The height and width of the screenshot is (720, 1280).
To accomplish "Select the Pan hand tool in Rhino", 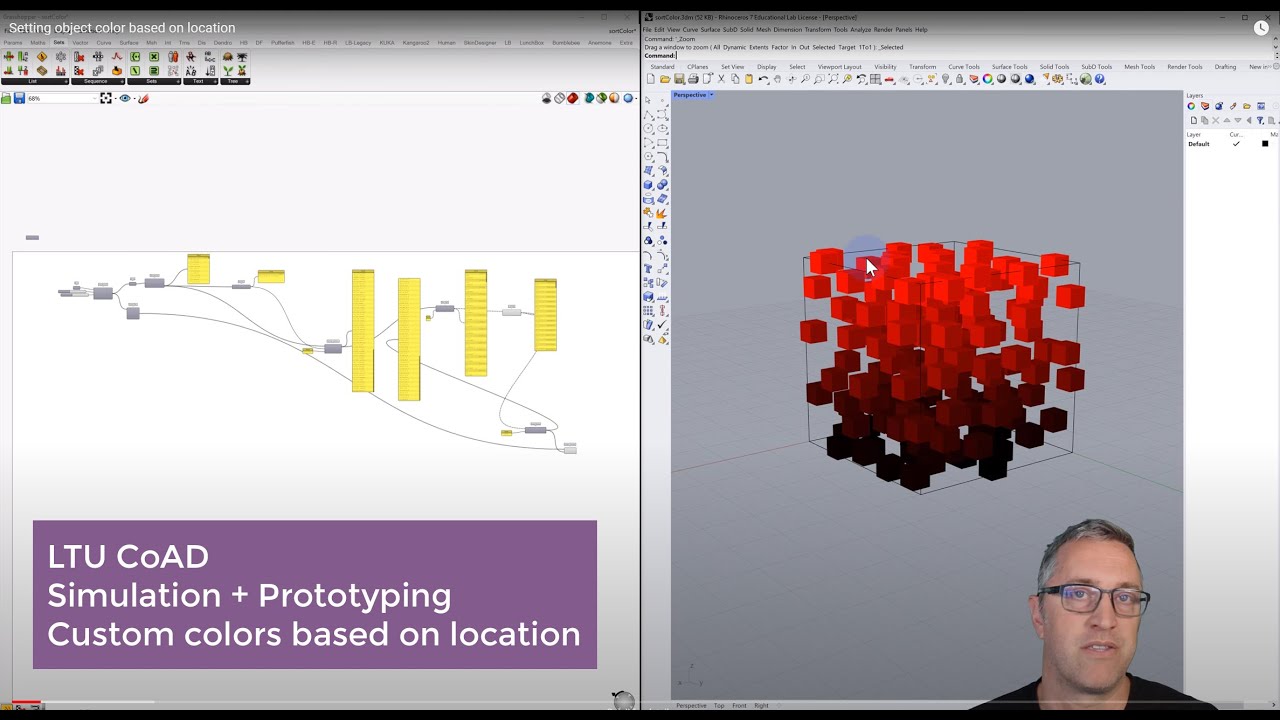I will pos(777,79).
